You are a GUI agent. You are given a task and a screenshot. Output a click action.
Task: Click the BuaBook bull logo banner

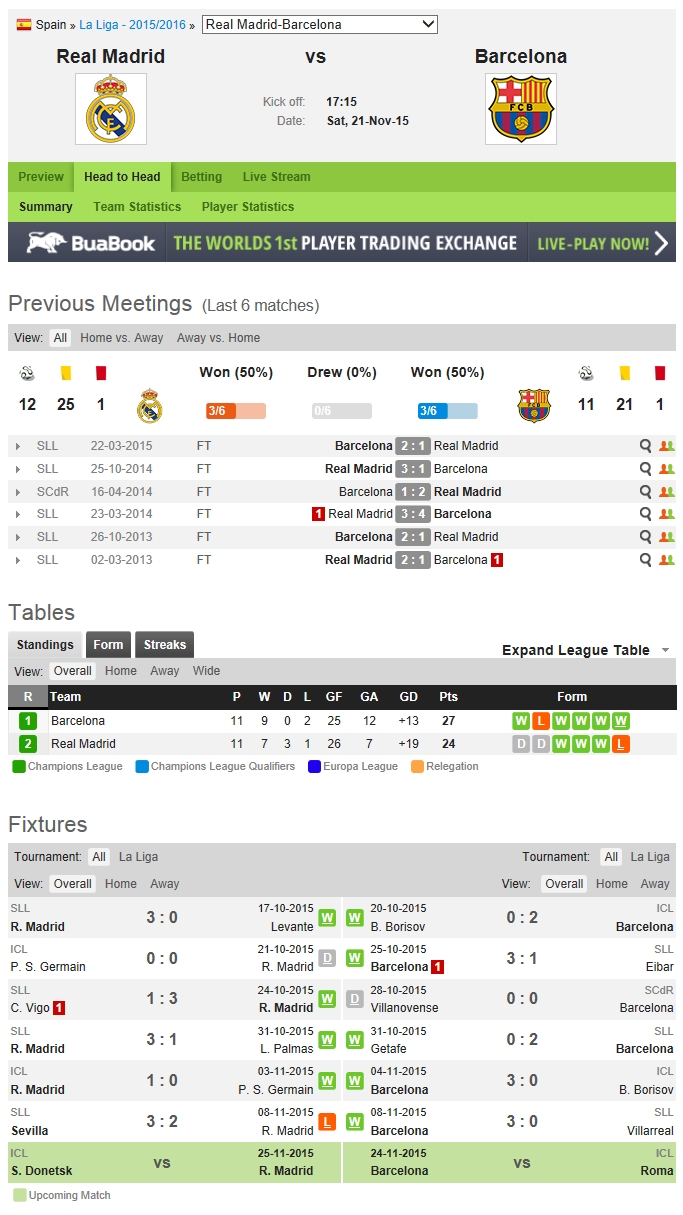pyautogui.click(x=90, y=243)
